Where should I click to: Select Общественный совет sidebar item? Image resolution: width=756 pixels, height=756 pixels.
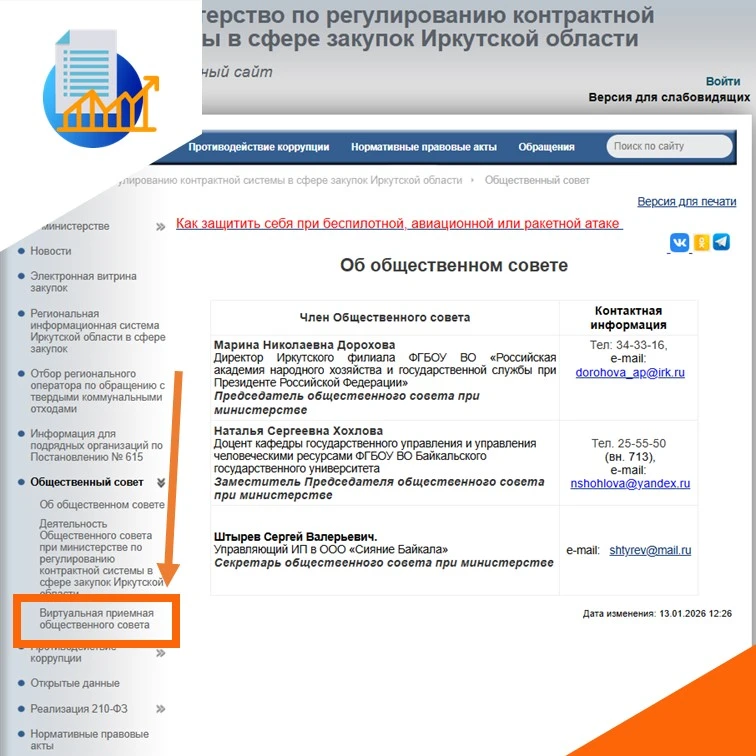(x=87, y=482)
